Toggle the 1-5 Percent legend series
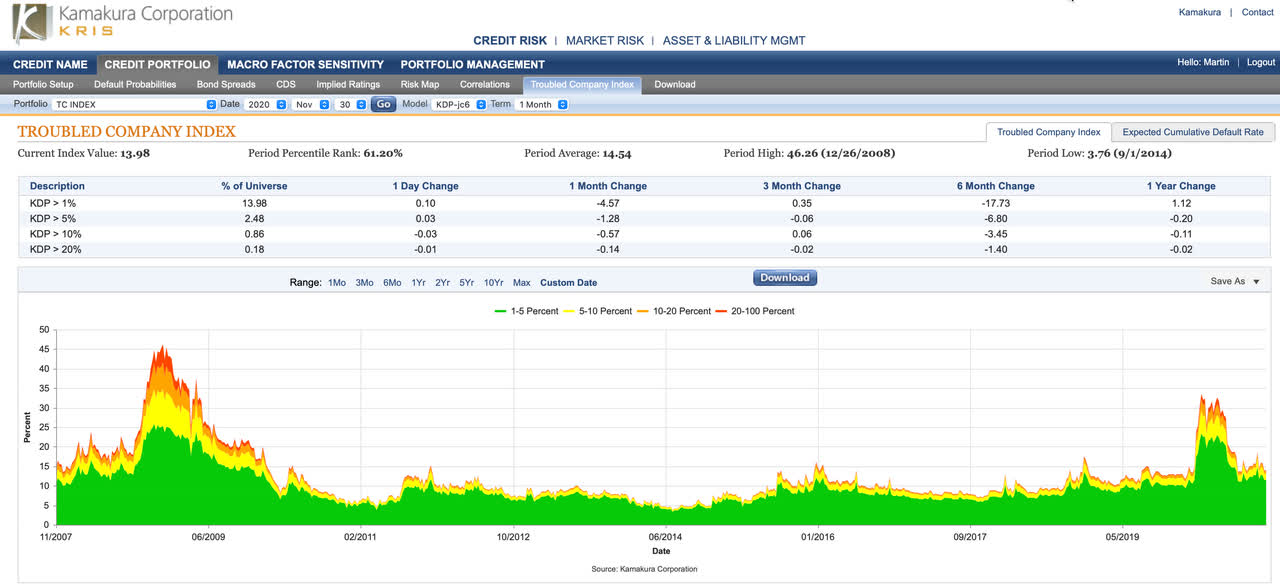The height and width of the screenshot is (587, 1280). click(527, 311)
